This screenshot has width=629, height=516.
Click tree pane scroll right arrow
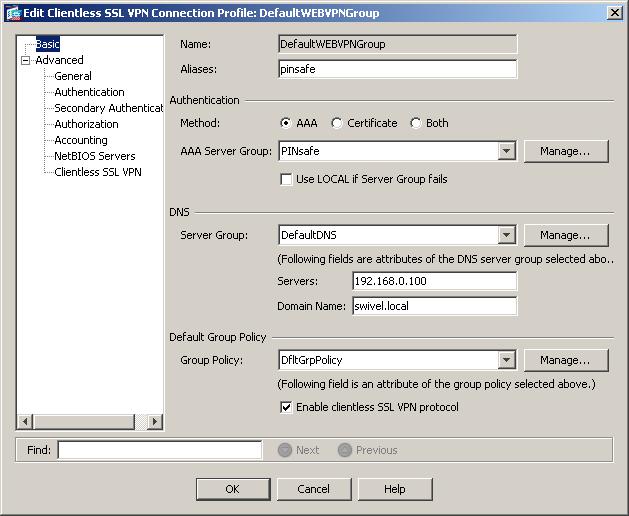[x=154, y=422]
